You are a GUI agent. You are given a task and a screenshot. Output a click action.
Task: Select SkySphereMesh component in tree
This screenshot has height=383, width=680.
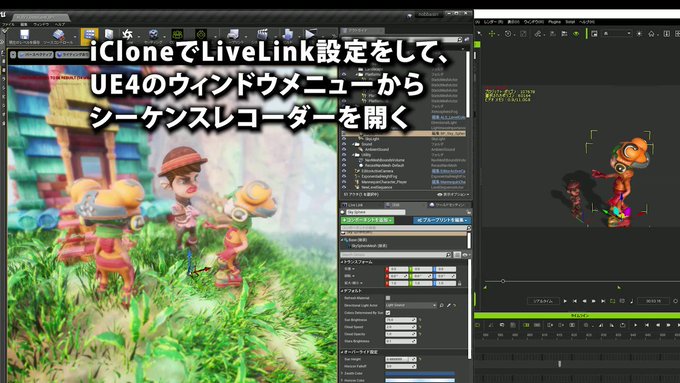[369, 246]
